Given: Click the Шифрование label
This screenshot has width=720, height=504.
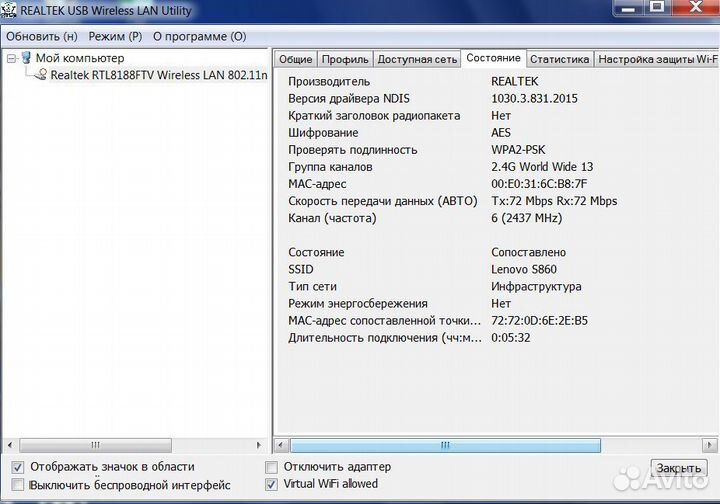Looking at the screenshot, I should [x=323, y=133].
